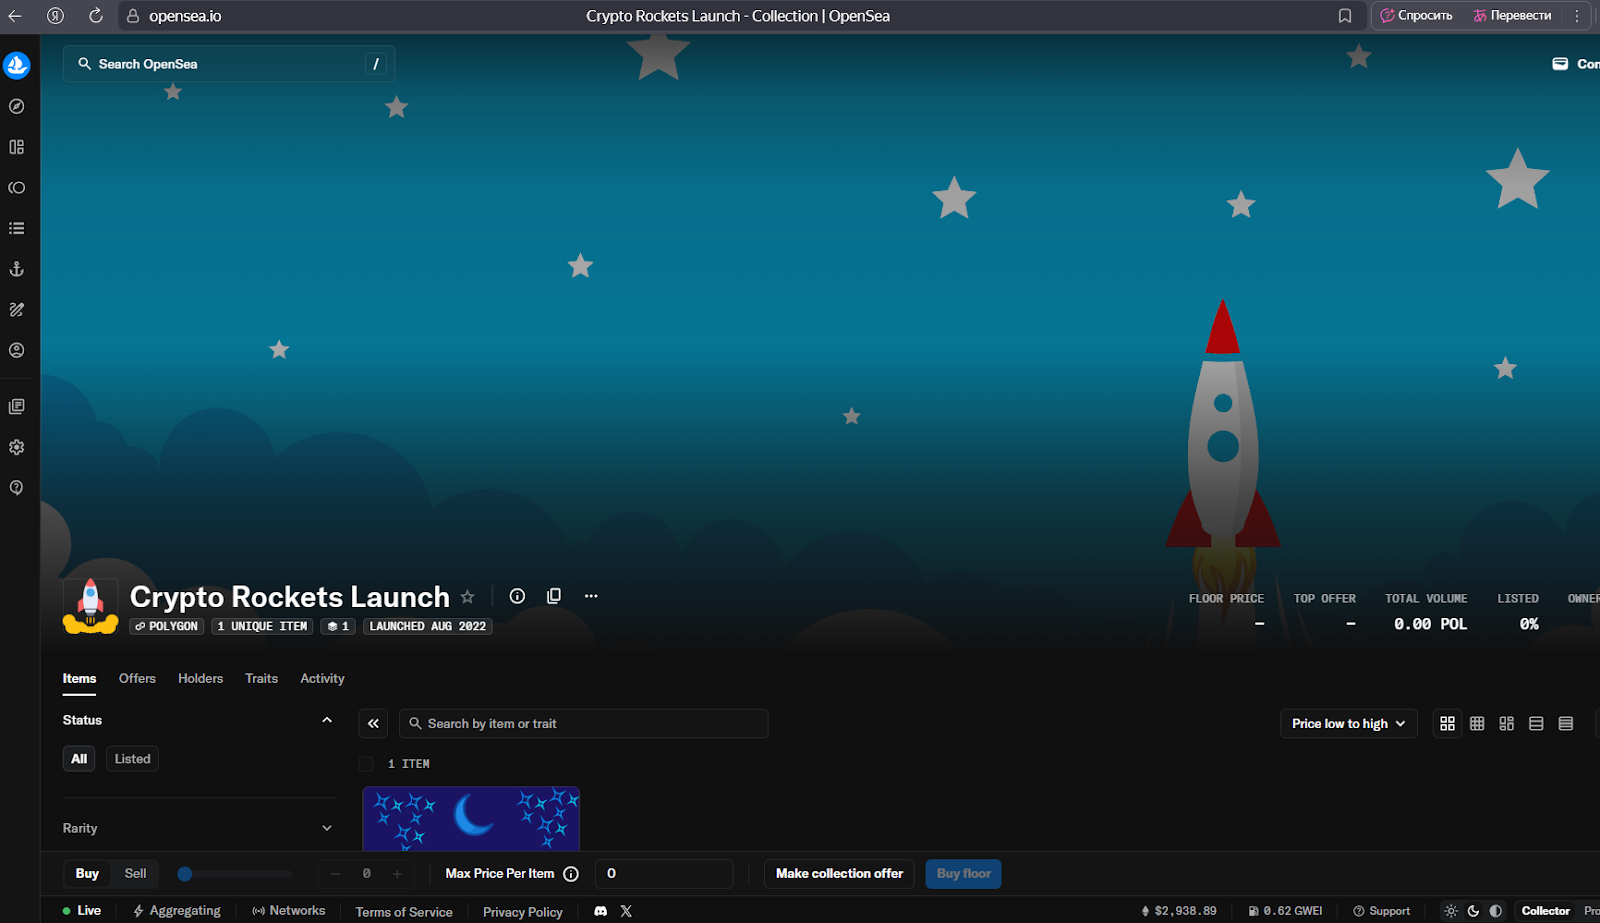Open Privacy Policy link
Image resolution: width=1600 pixels, height=923 pixels.
[523, 912]
